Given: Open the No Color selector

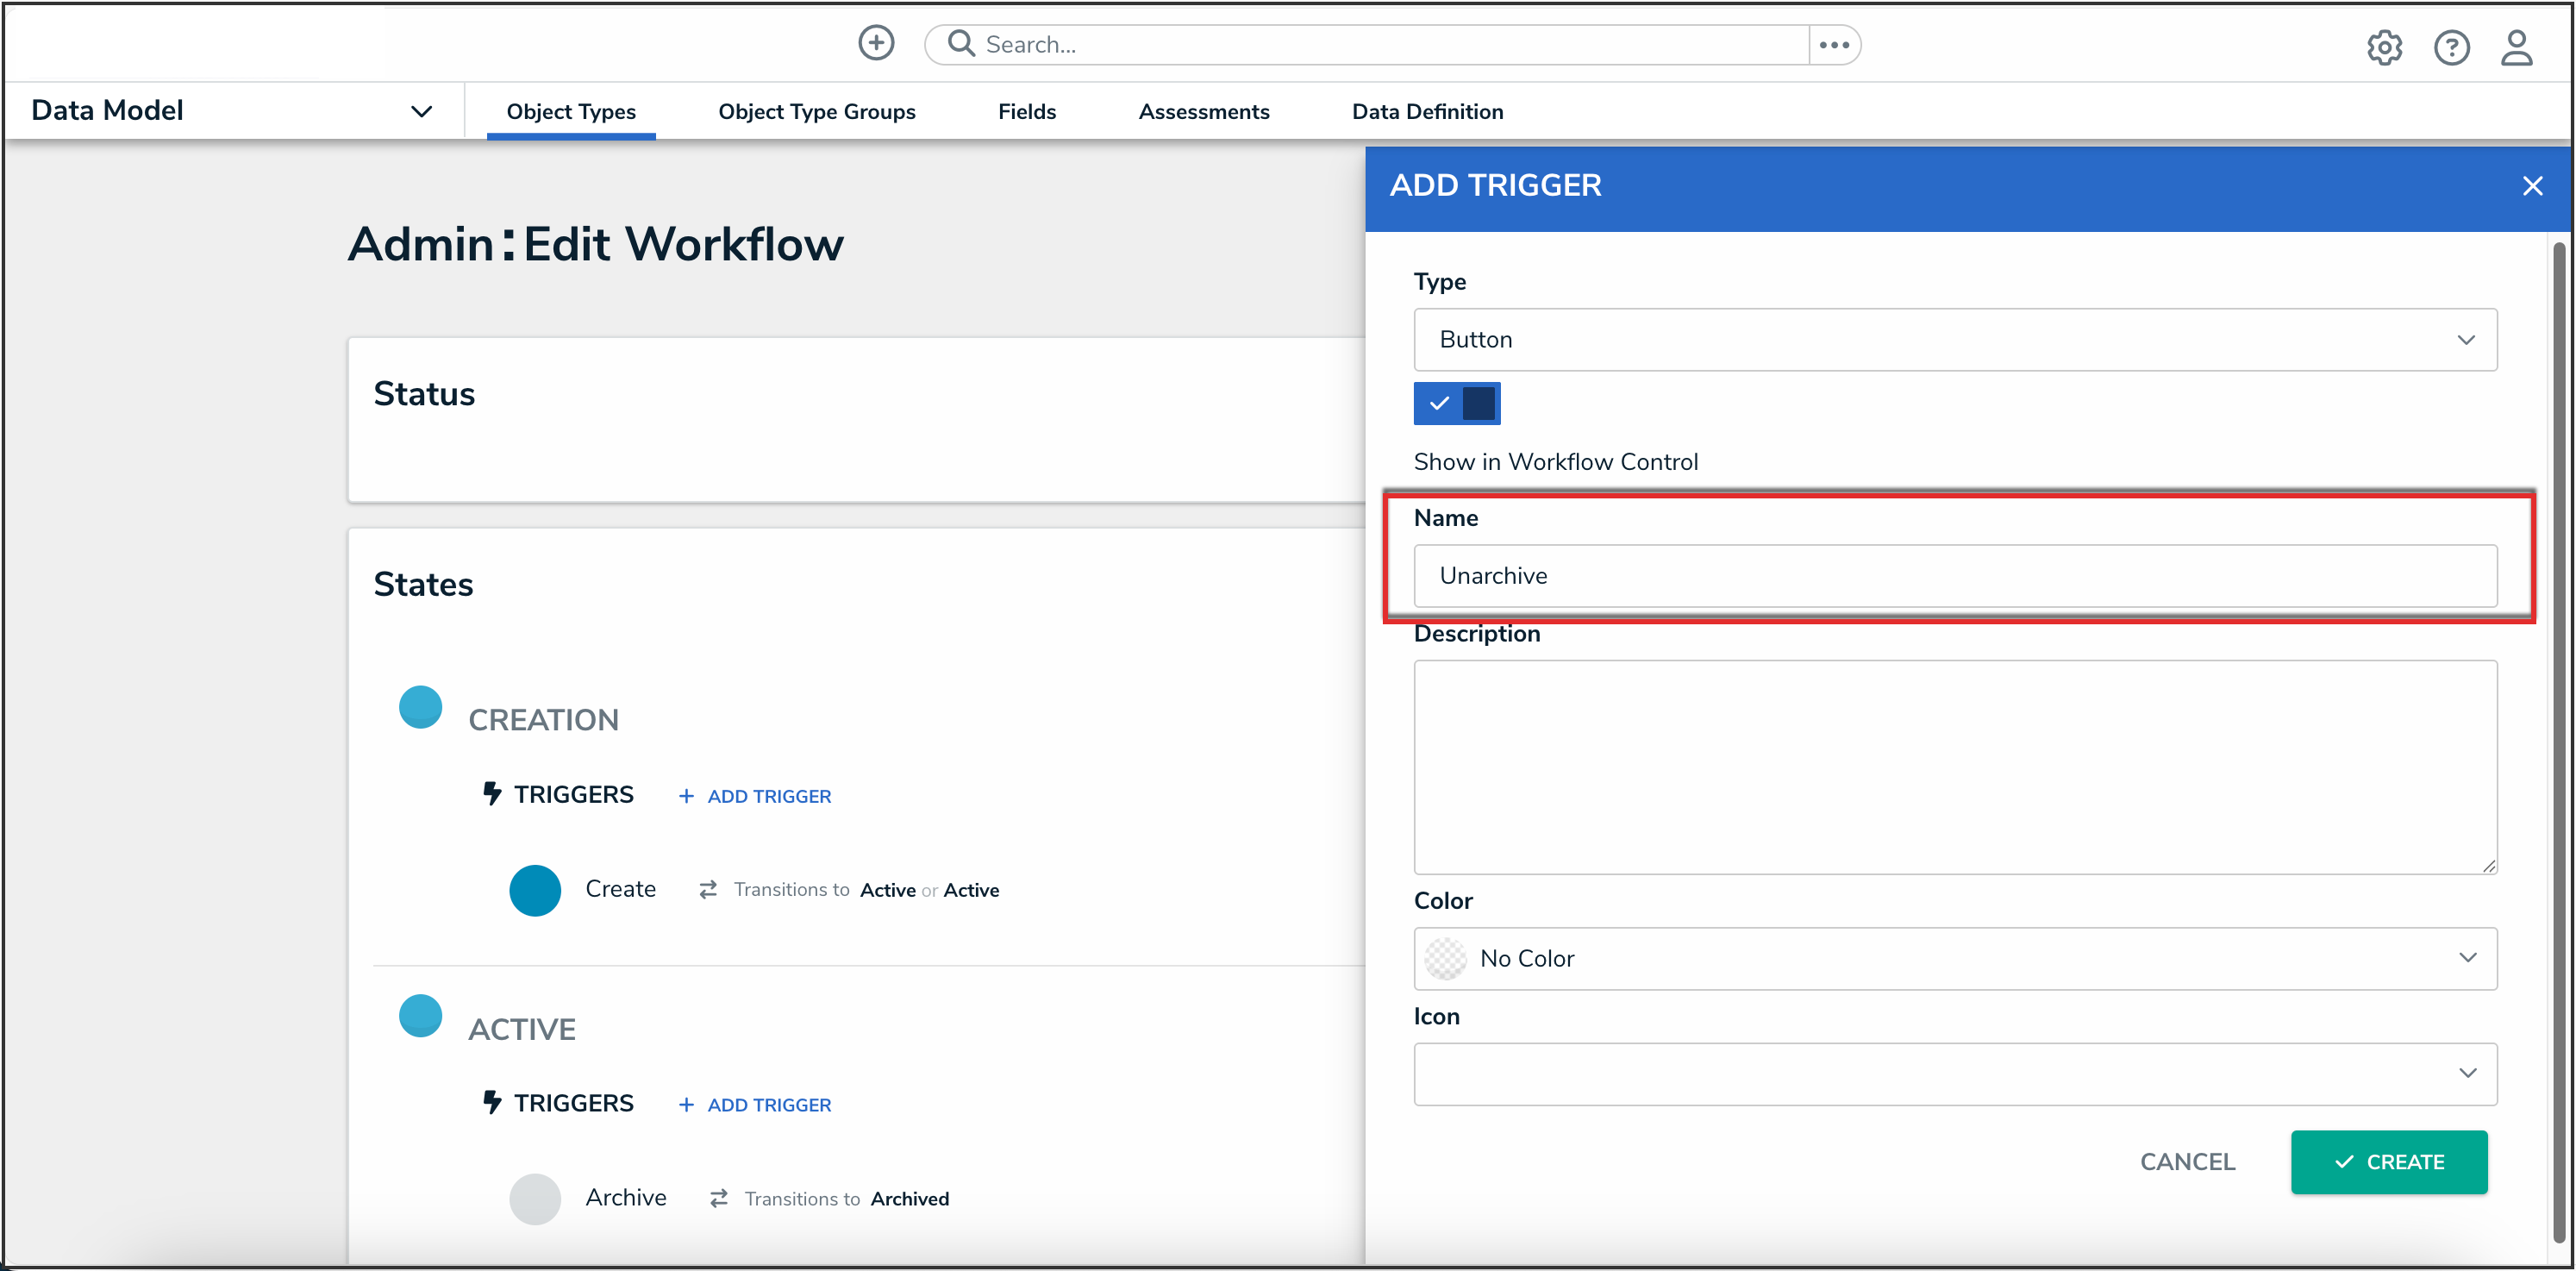Looking at the screenshot, I should coord(1954,958).
